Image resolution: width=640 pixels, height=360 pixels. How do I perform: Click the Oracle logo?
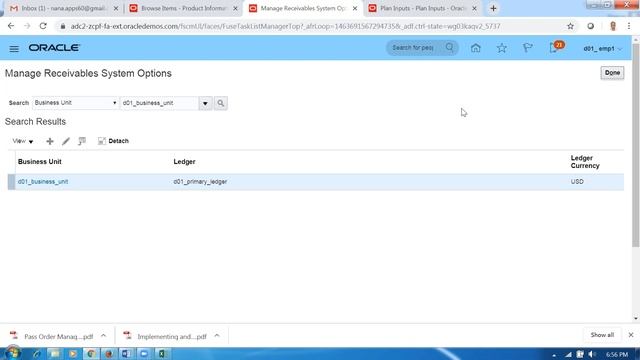coord(54,48)
